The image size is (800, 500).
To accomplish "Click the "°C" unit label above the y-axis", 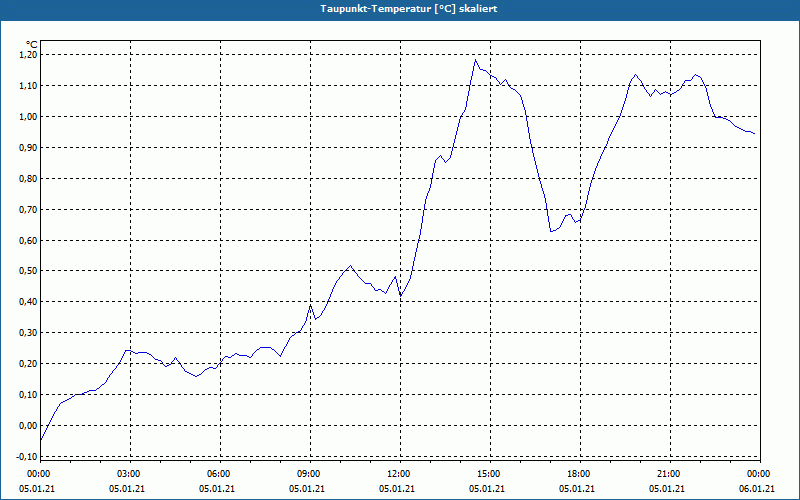I will [x=32, y=45].
